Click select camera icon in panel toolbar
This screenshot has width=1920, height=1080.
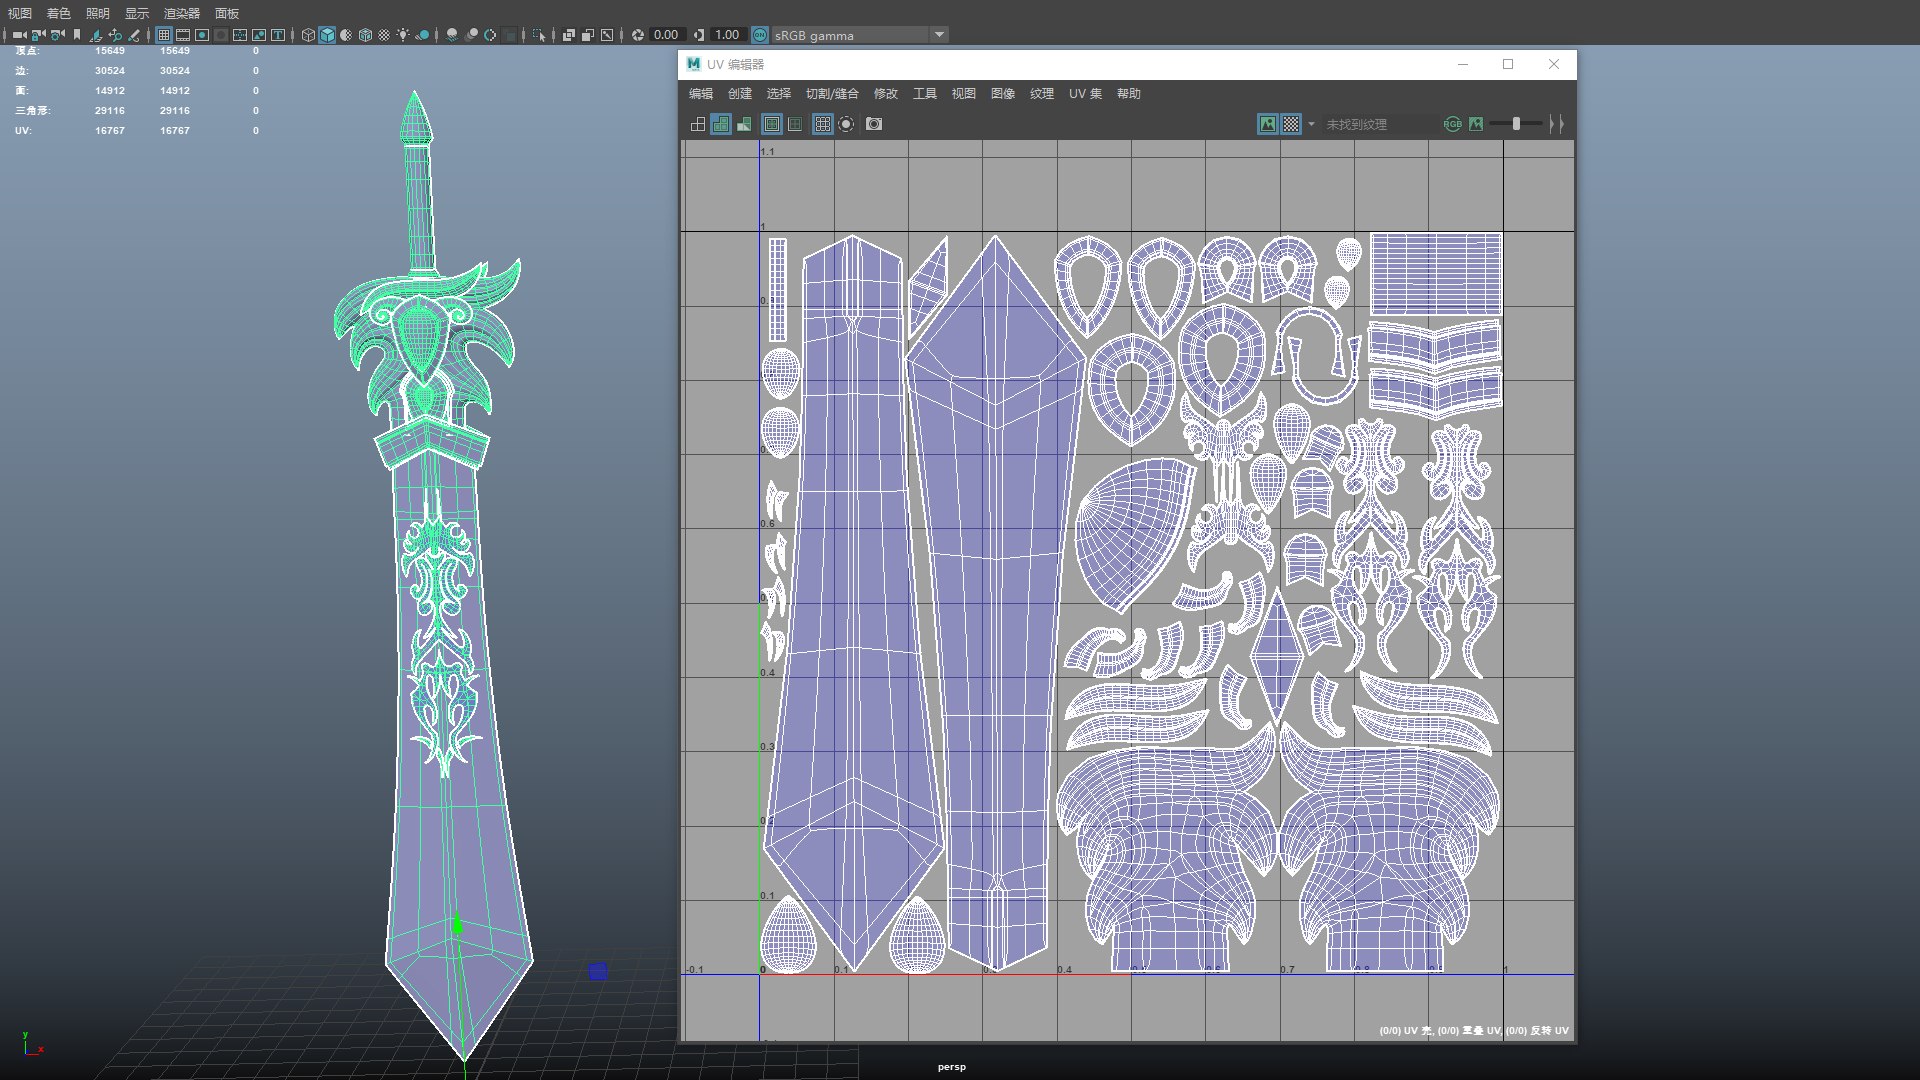pos(19,35)
